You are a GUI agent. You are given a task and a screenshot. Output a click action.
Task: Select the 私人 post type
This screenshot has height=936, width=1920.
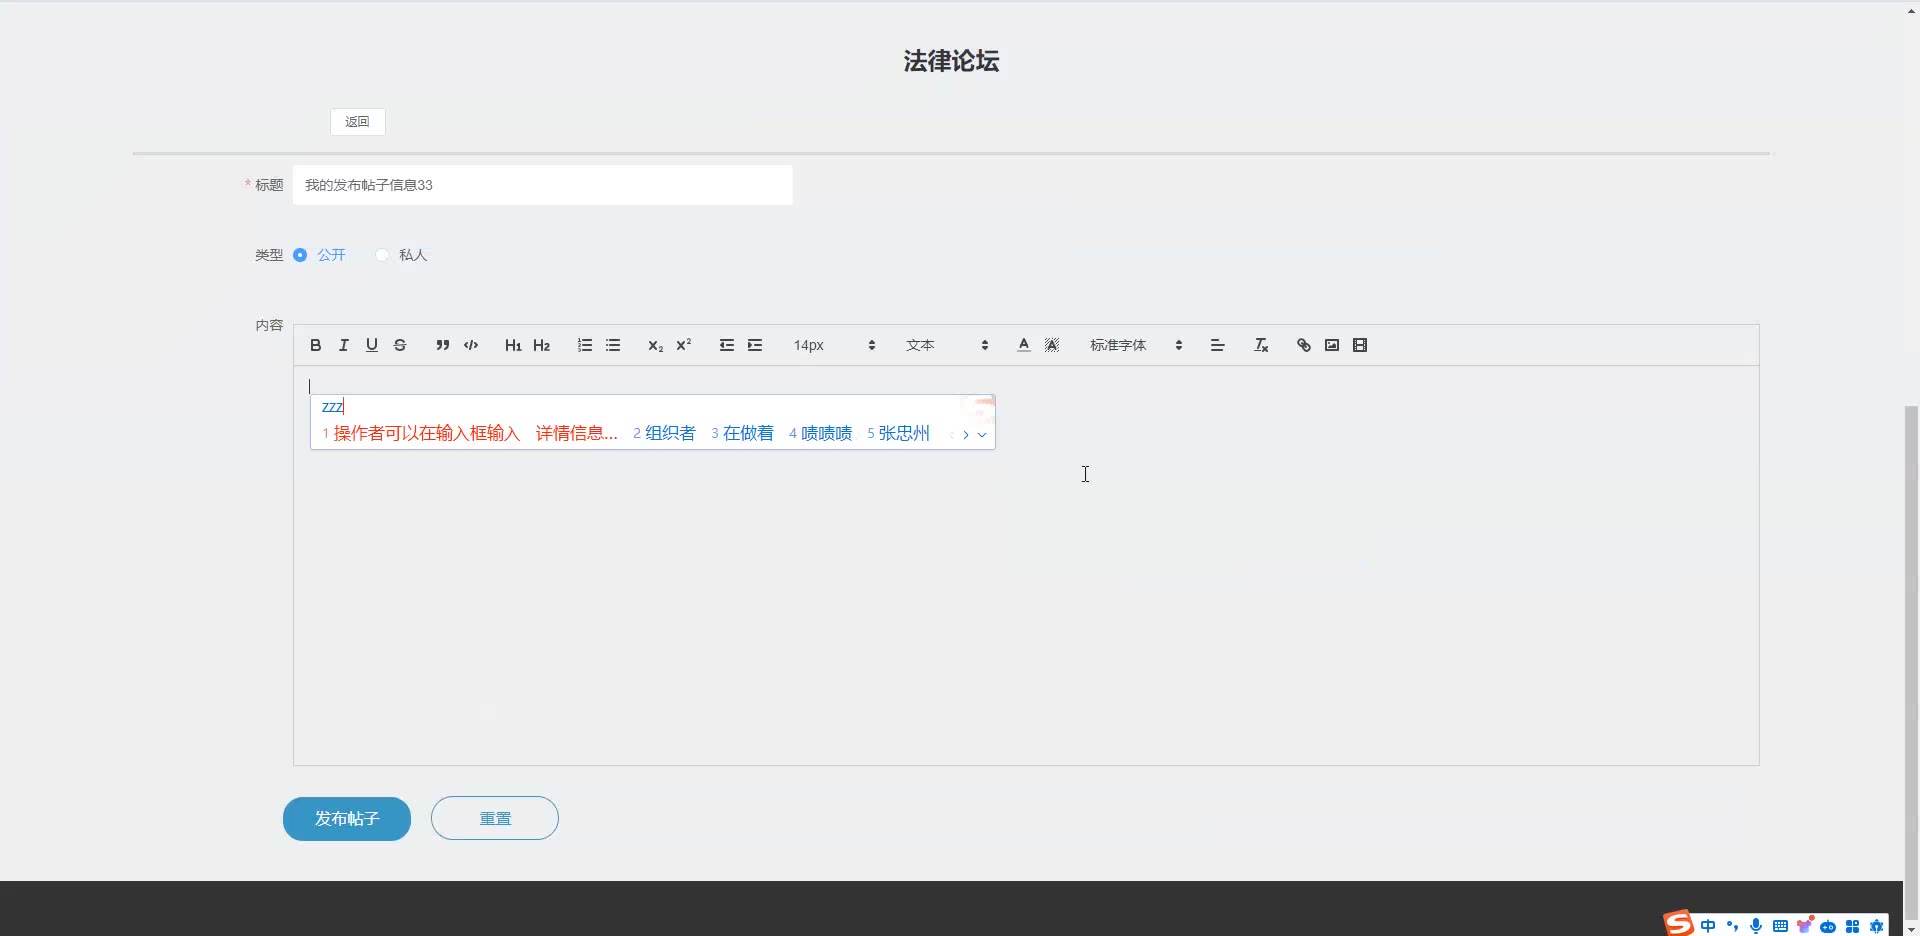[402, 255]
